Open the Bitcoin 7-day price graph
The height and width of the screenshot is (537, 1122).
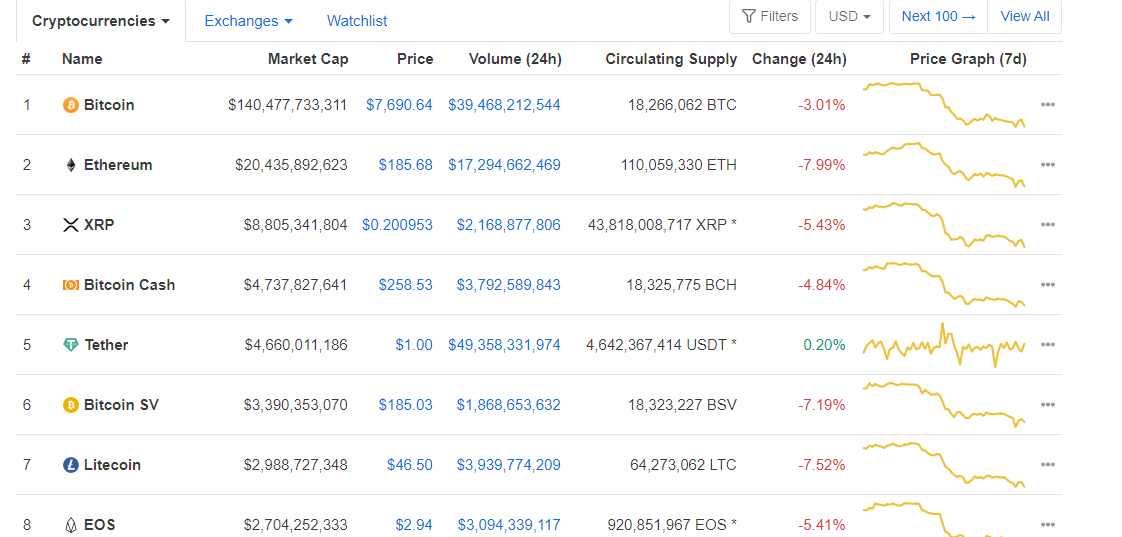point(944,104)
